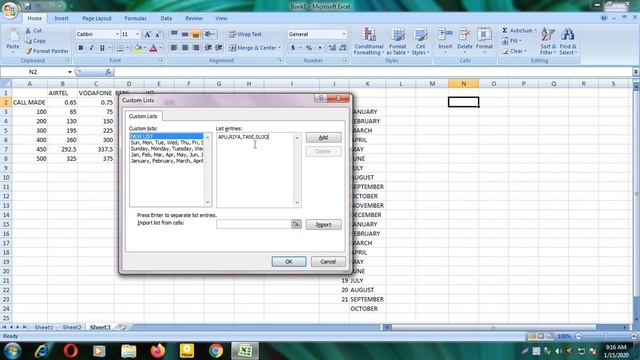Click Add button in Custom Lists dialog
Image resolution: width=640 pixels, height=360 pixels.
click(324, 138)
